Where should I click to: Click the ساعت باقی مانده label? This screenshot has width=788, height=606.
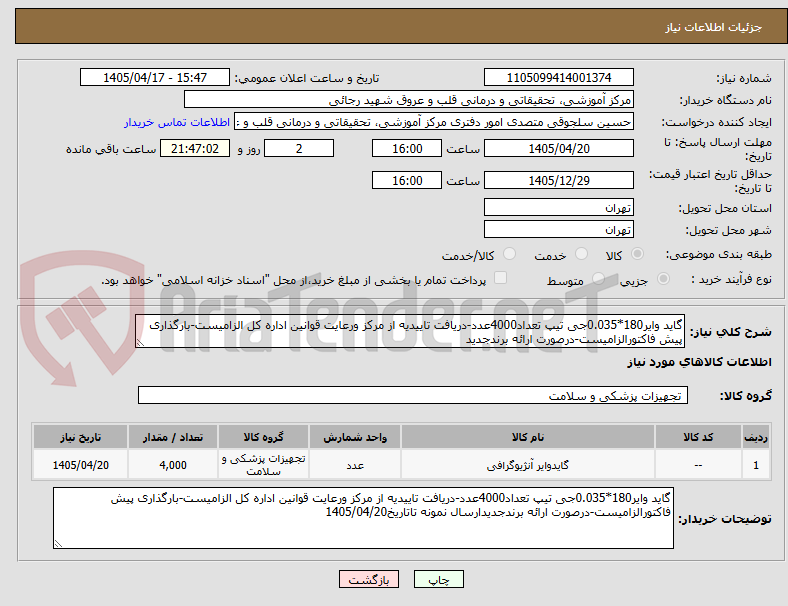point(111,149)
